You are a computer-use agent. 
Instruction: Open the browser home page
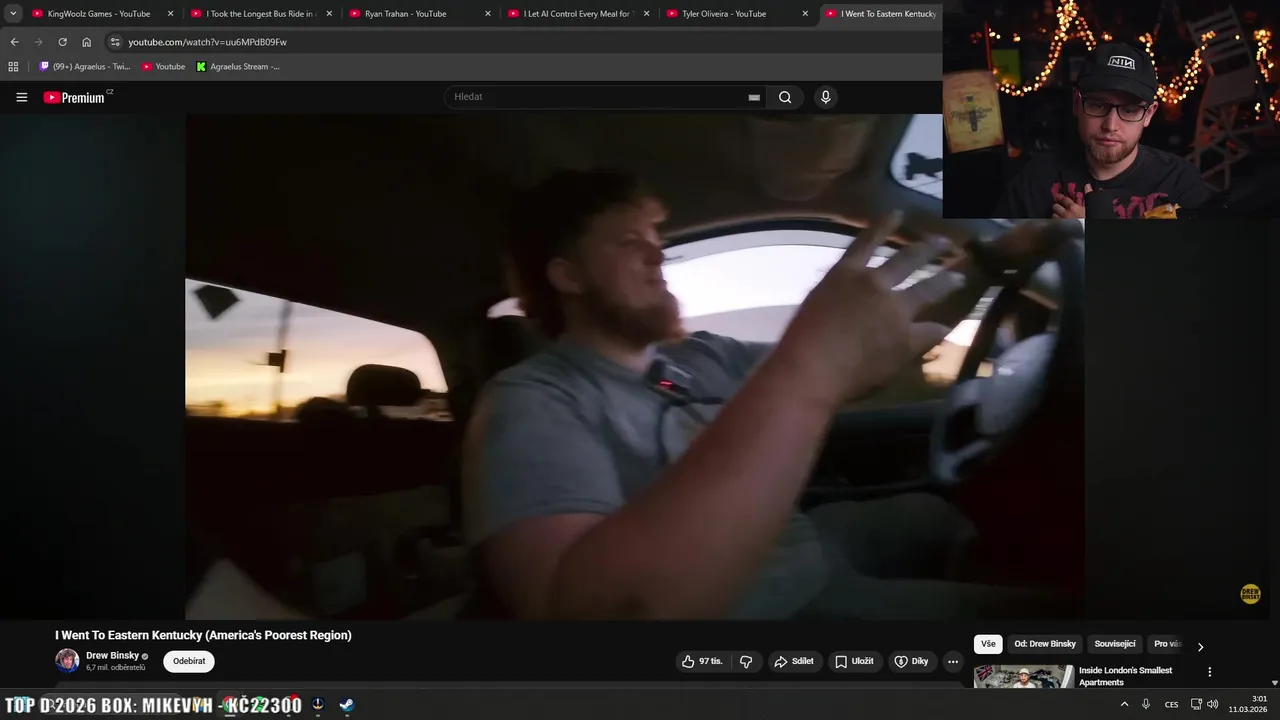pos(86,42)
